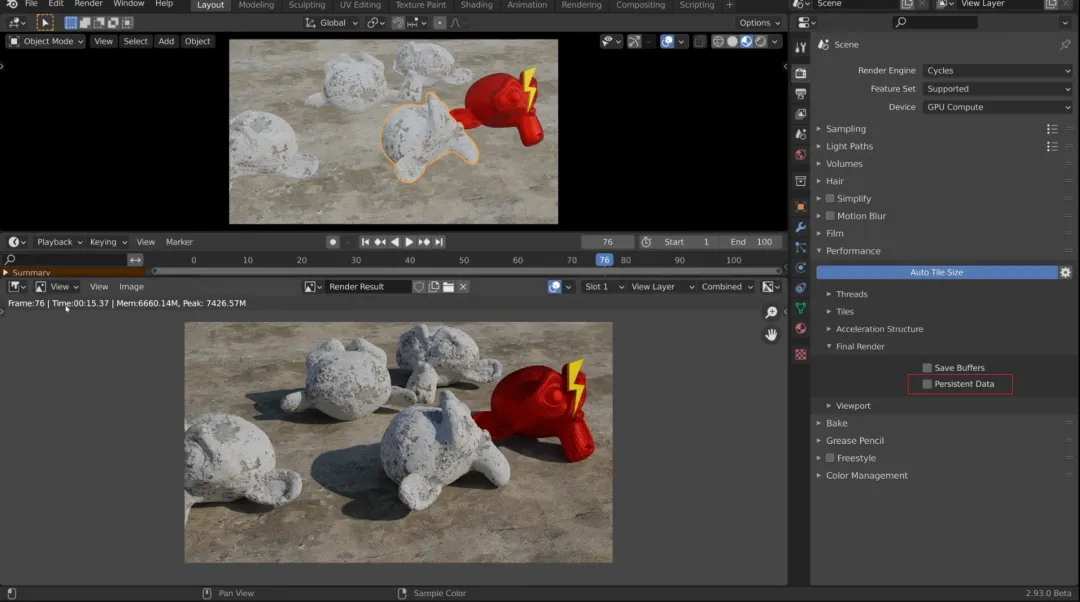Open the Physics properties tab icon
The height and width of the screenshot is (602, 1080).
coord(800,267)
